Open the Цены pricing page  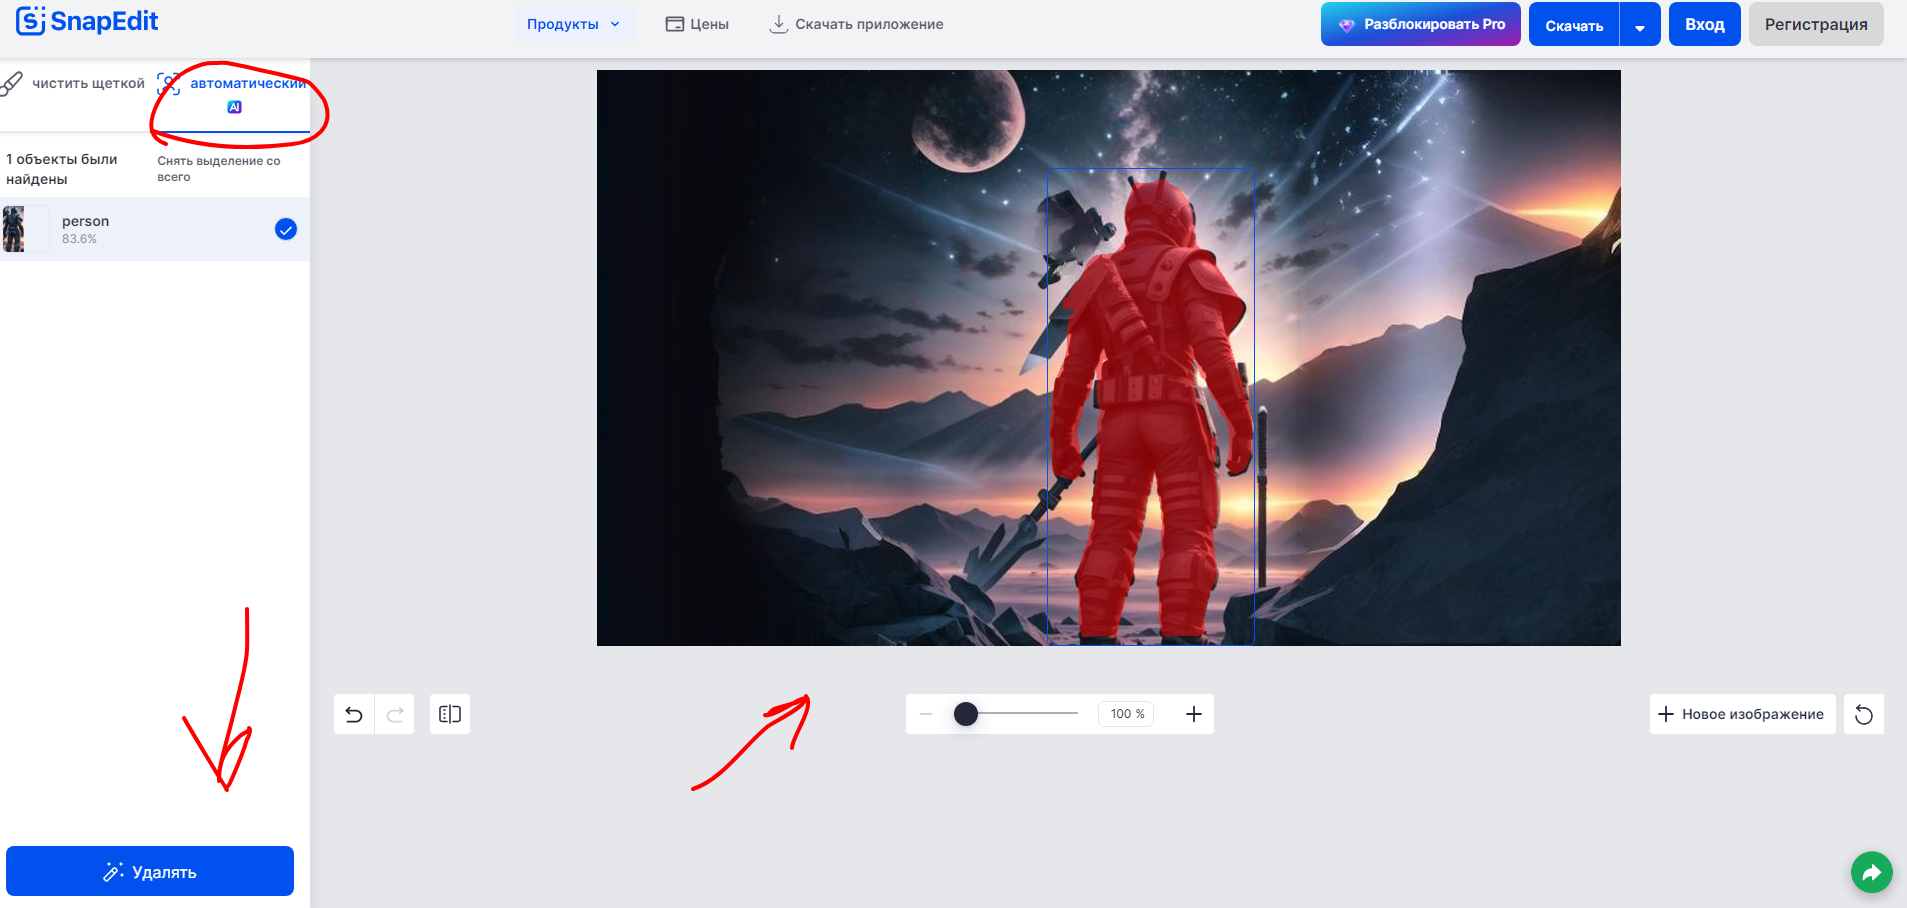click(698, 24)
